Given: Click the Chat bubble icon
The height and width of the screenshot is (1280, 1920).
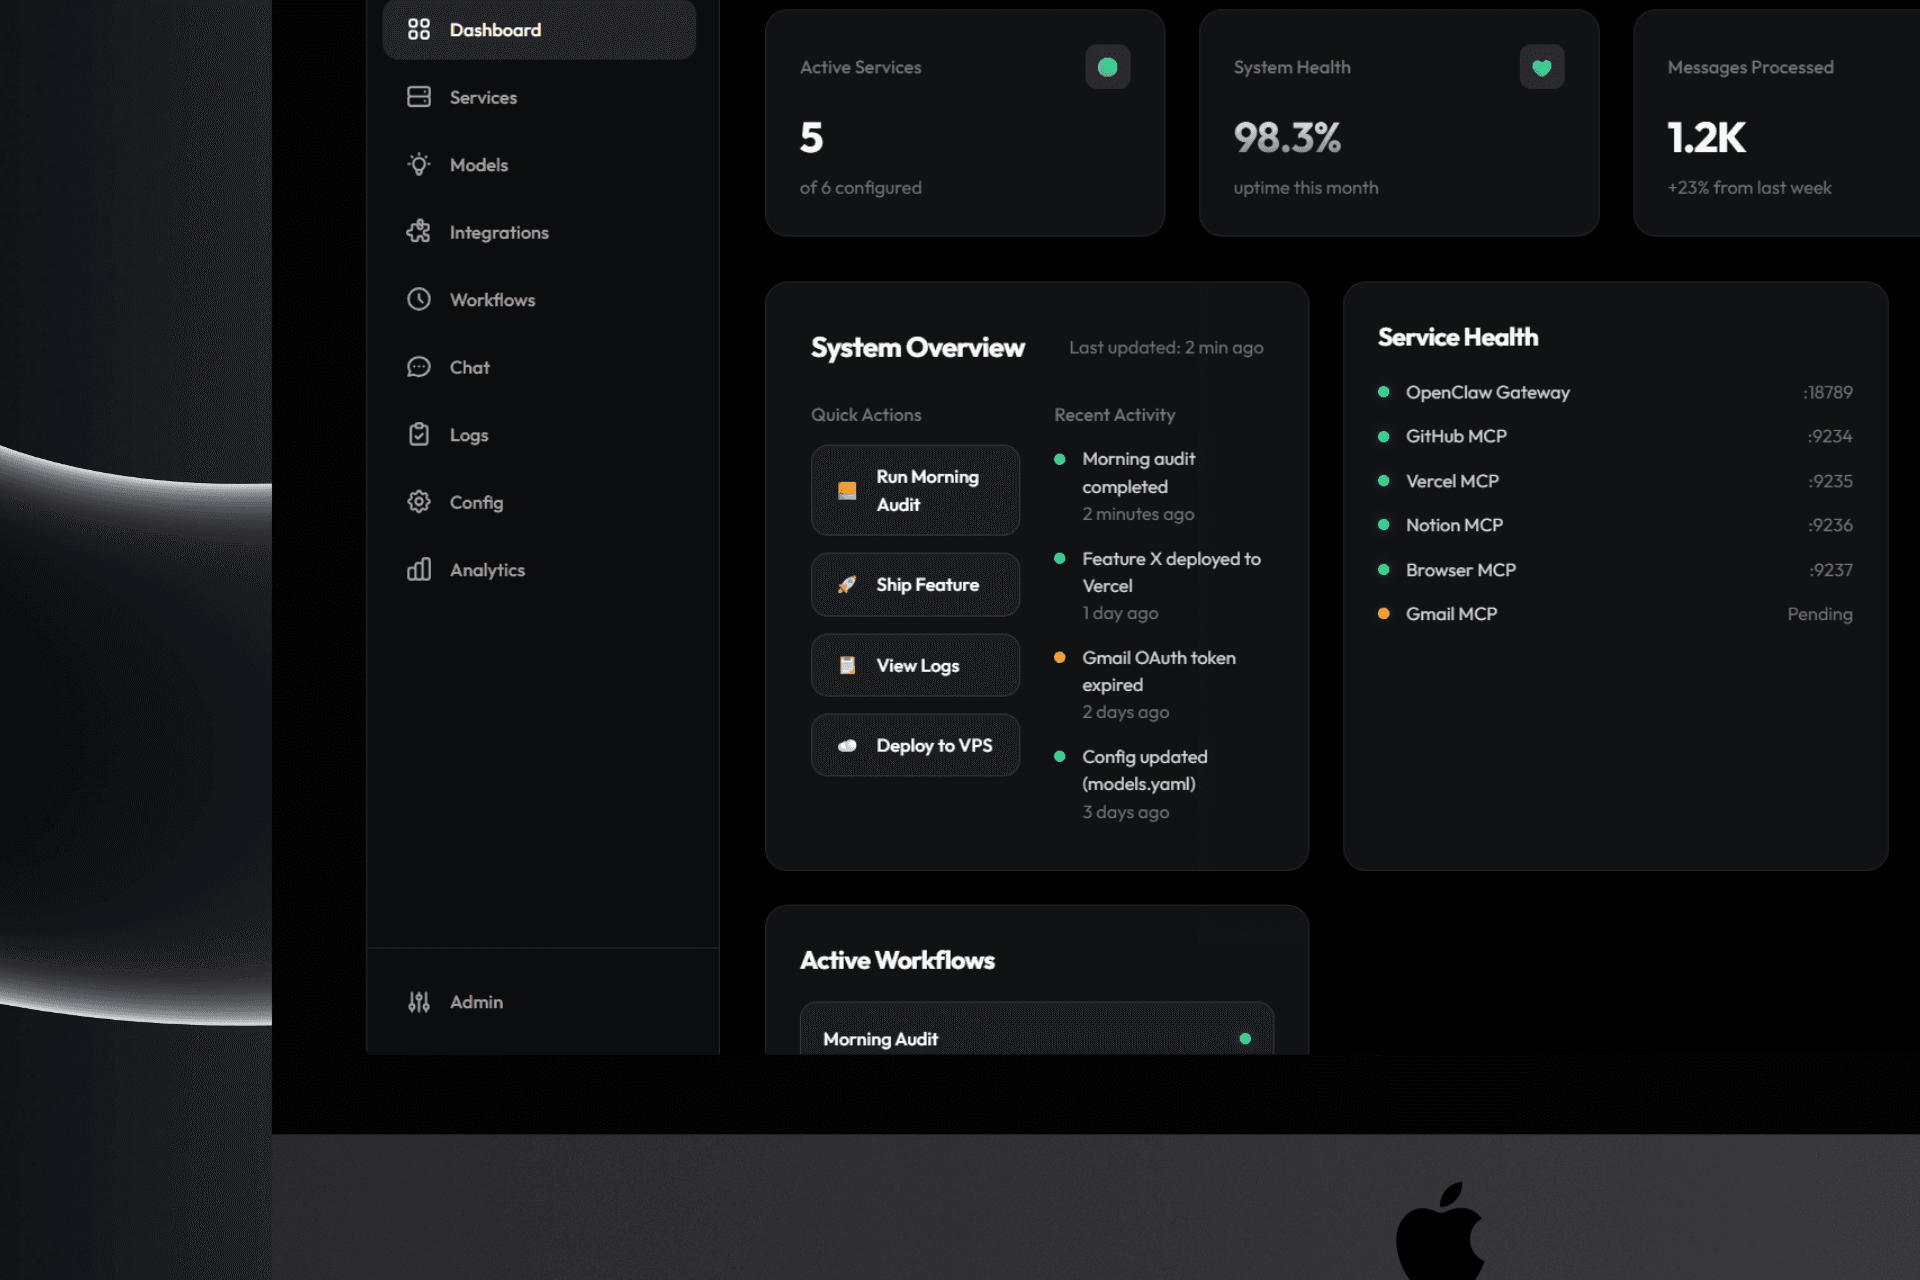Looking at the screenshot, I should 419,367.
